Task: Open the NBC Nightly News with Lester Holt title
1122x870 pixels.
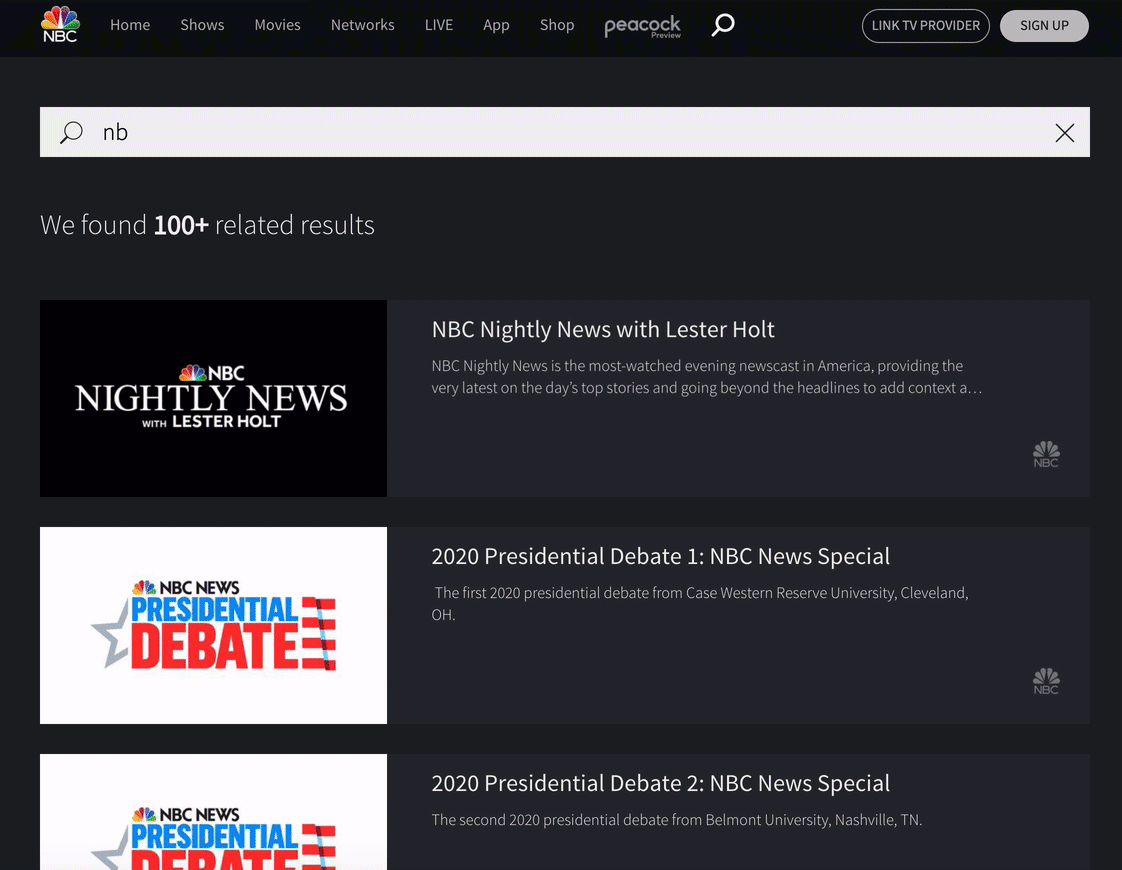Action: pyautogui.click(x=603, y=330)
